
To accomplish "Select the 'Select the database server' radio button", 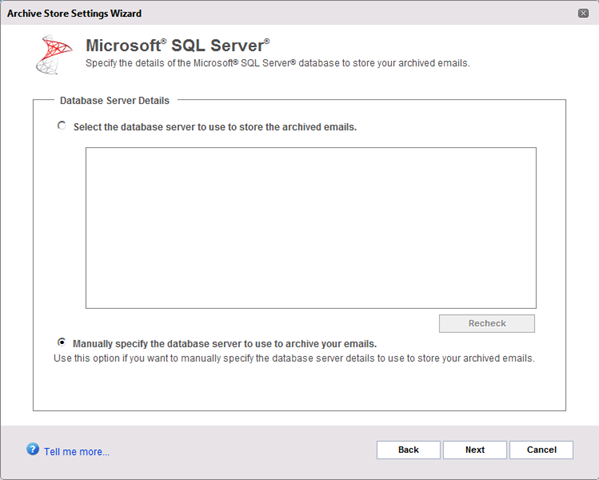I will click(62, 125).
